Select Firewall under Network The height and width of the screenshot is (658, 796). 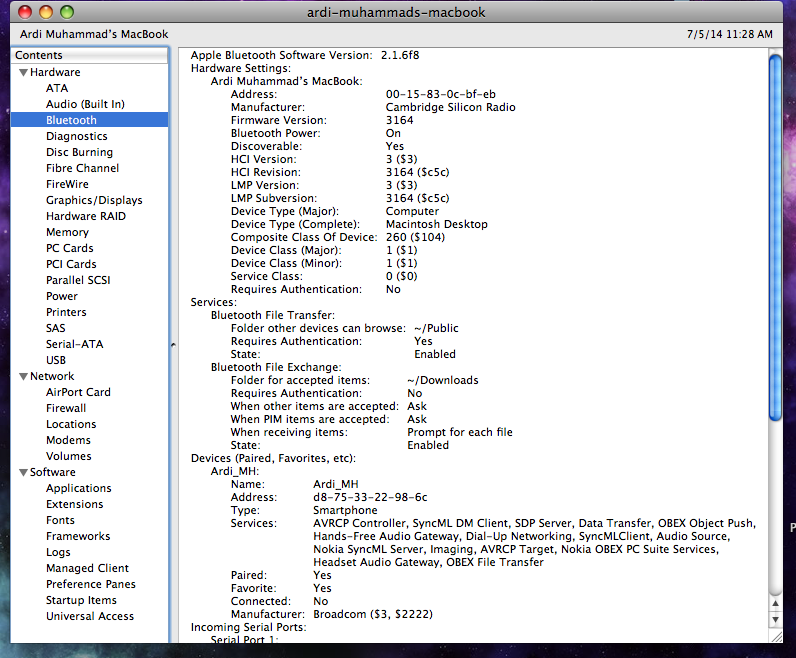(x=66, y=408)
